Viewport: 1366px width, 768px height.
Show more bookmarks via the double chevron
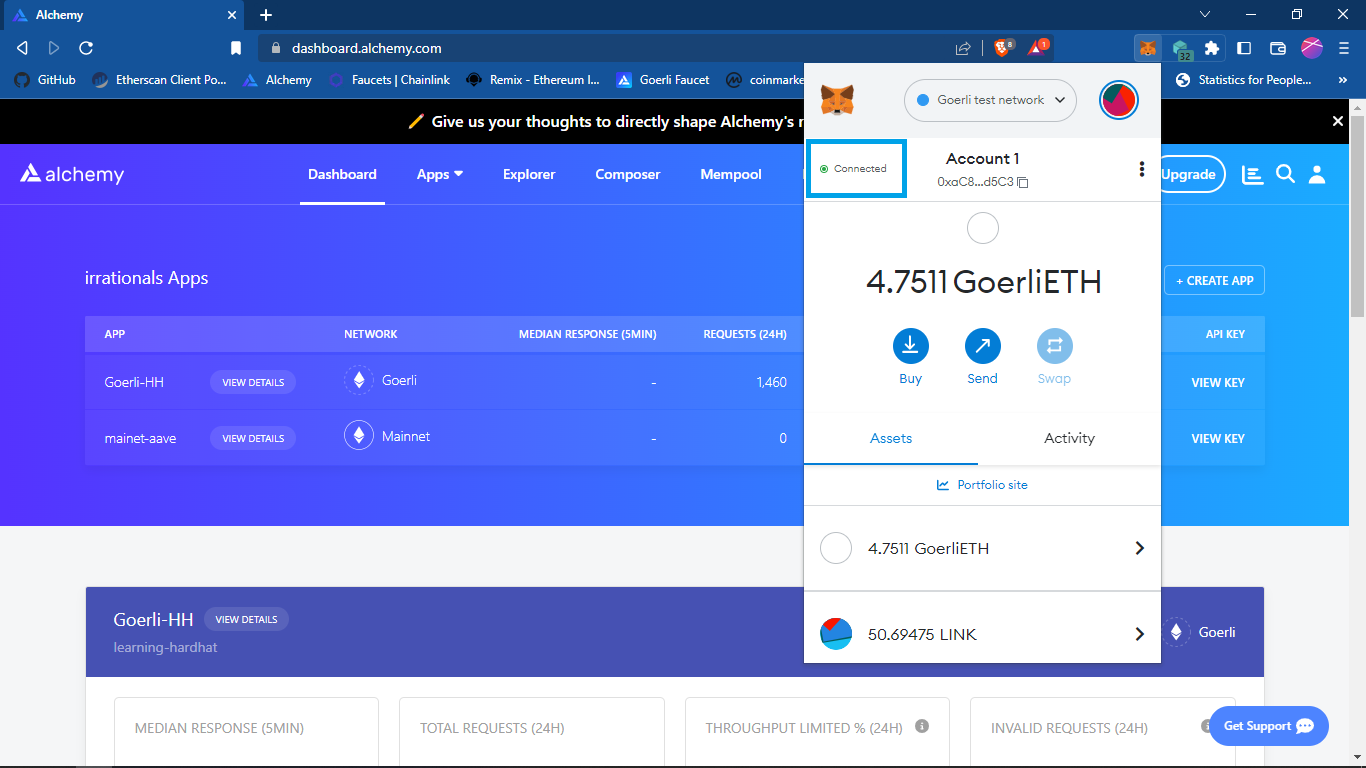tap(1343, 80)
